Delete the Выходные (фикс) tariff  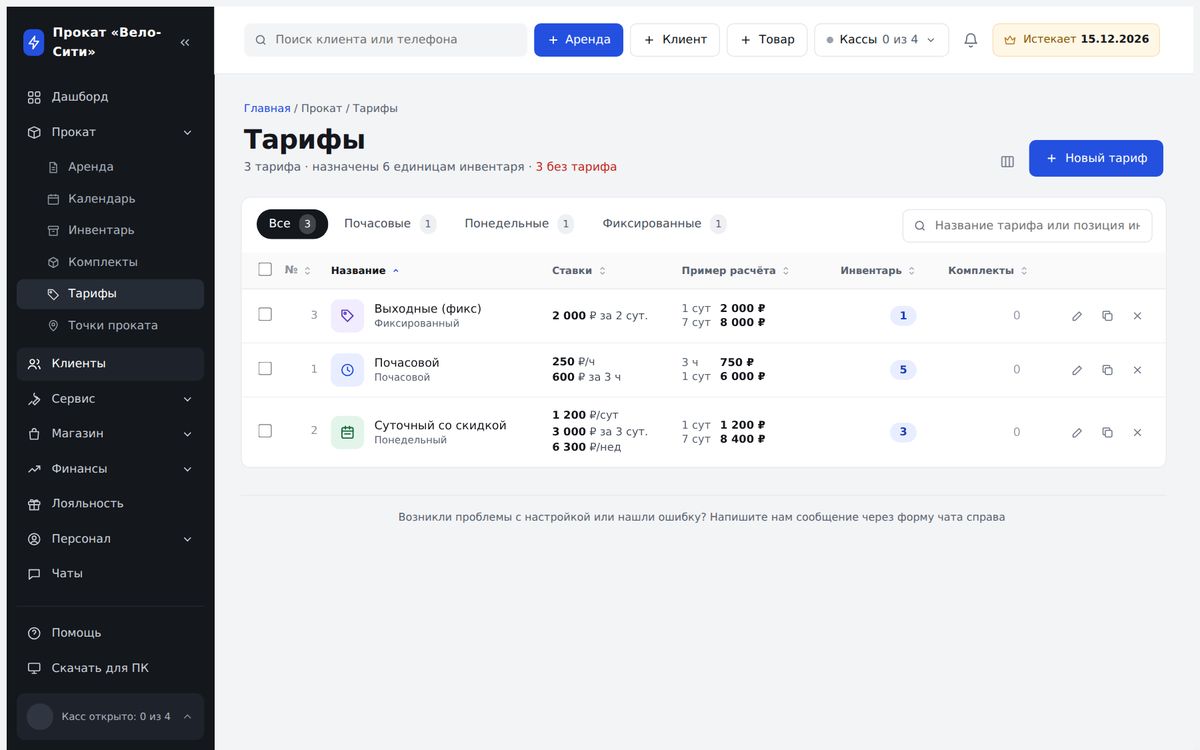(x=1137, y=316)
